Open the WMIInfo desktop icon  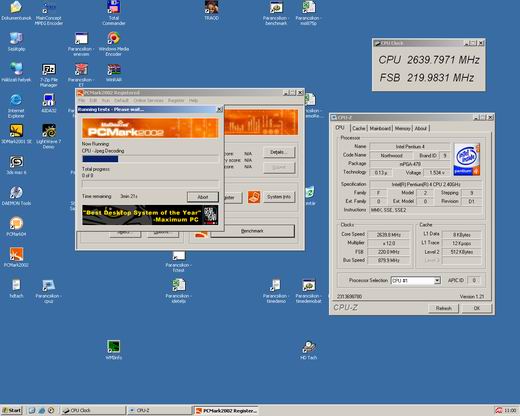click(x=114, y=350)
